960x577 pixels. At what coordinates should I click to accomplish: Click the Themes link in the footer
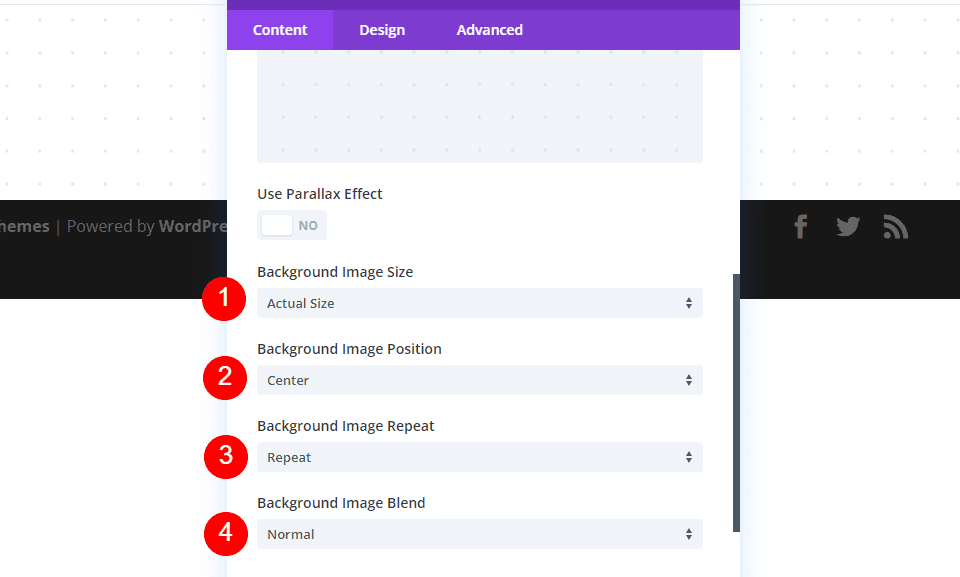tap(25, 226)
